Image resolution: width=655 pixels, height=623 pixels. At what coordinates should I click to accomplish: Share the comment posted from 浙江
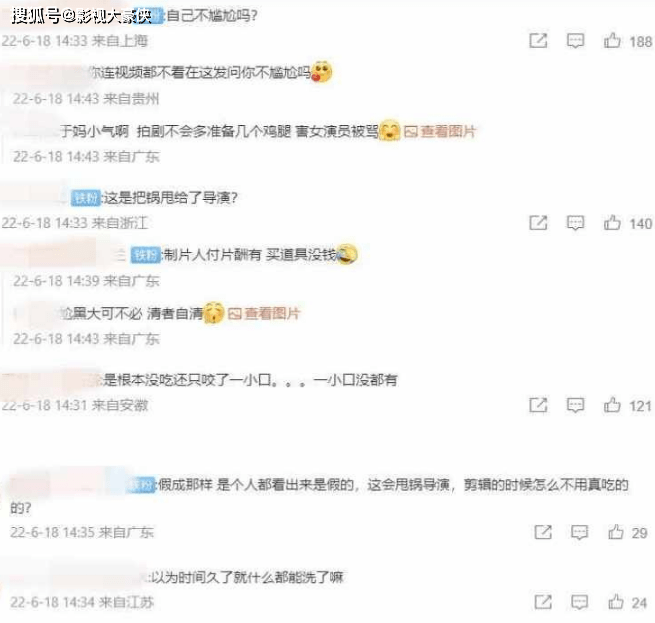point(538,223)
